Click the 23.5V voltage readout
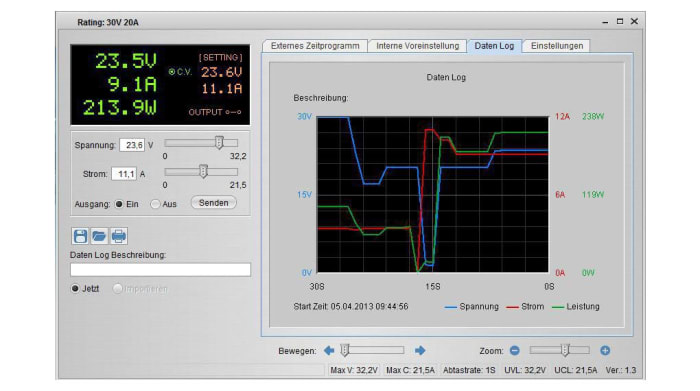This screenshot has width=700, height=391. (126, 61)
